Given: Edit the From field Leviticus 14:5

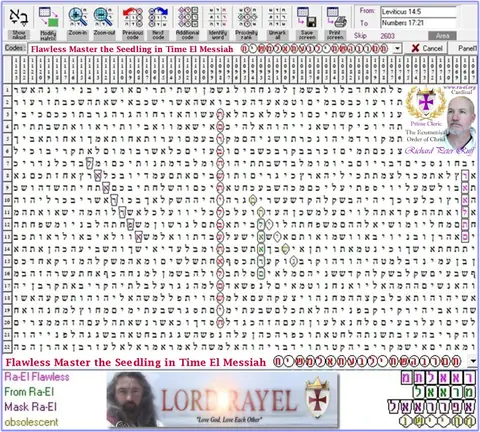Looking at the screenshot, I should tap(418, 12).
